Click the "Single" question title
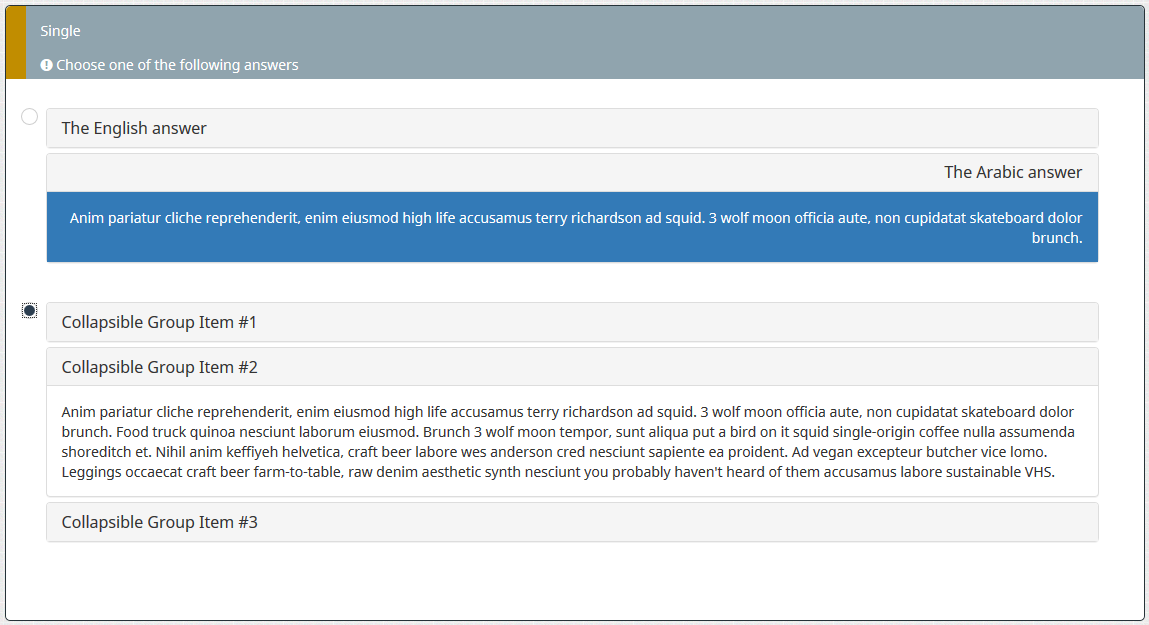 [x=60, y=31]
